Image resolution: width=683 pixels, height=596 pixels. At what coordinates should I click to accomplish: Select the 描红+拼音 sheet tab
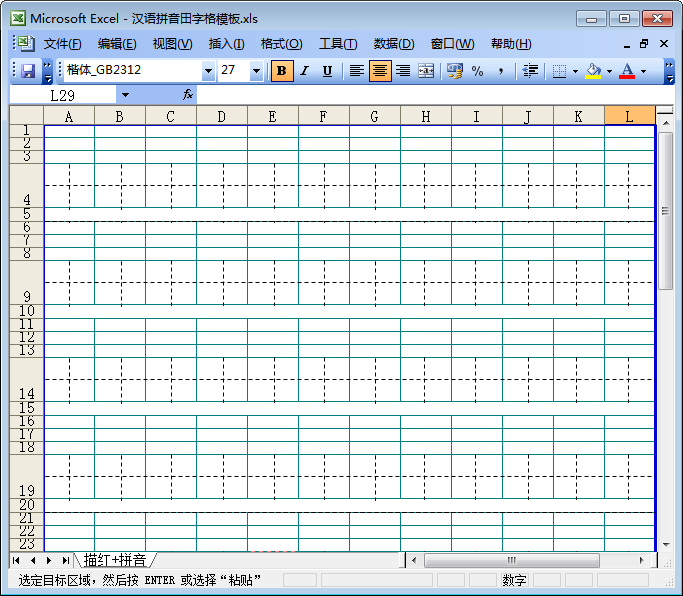[x=115, y=560]
